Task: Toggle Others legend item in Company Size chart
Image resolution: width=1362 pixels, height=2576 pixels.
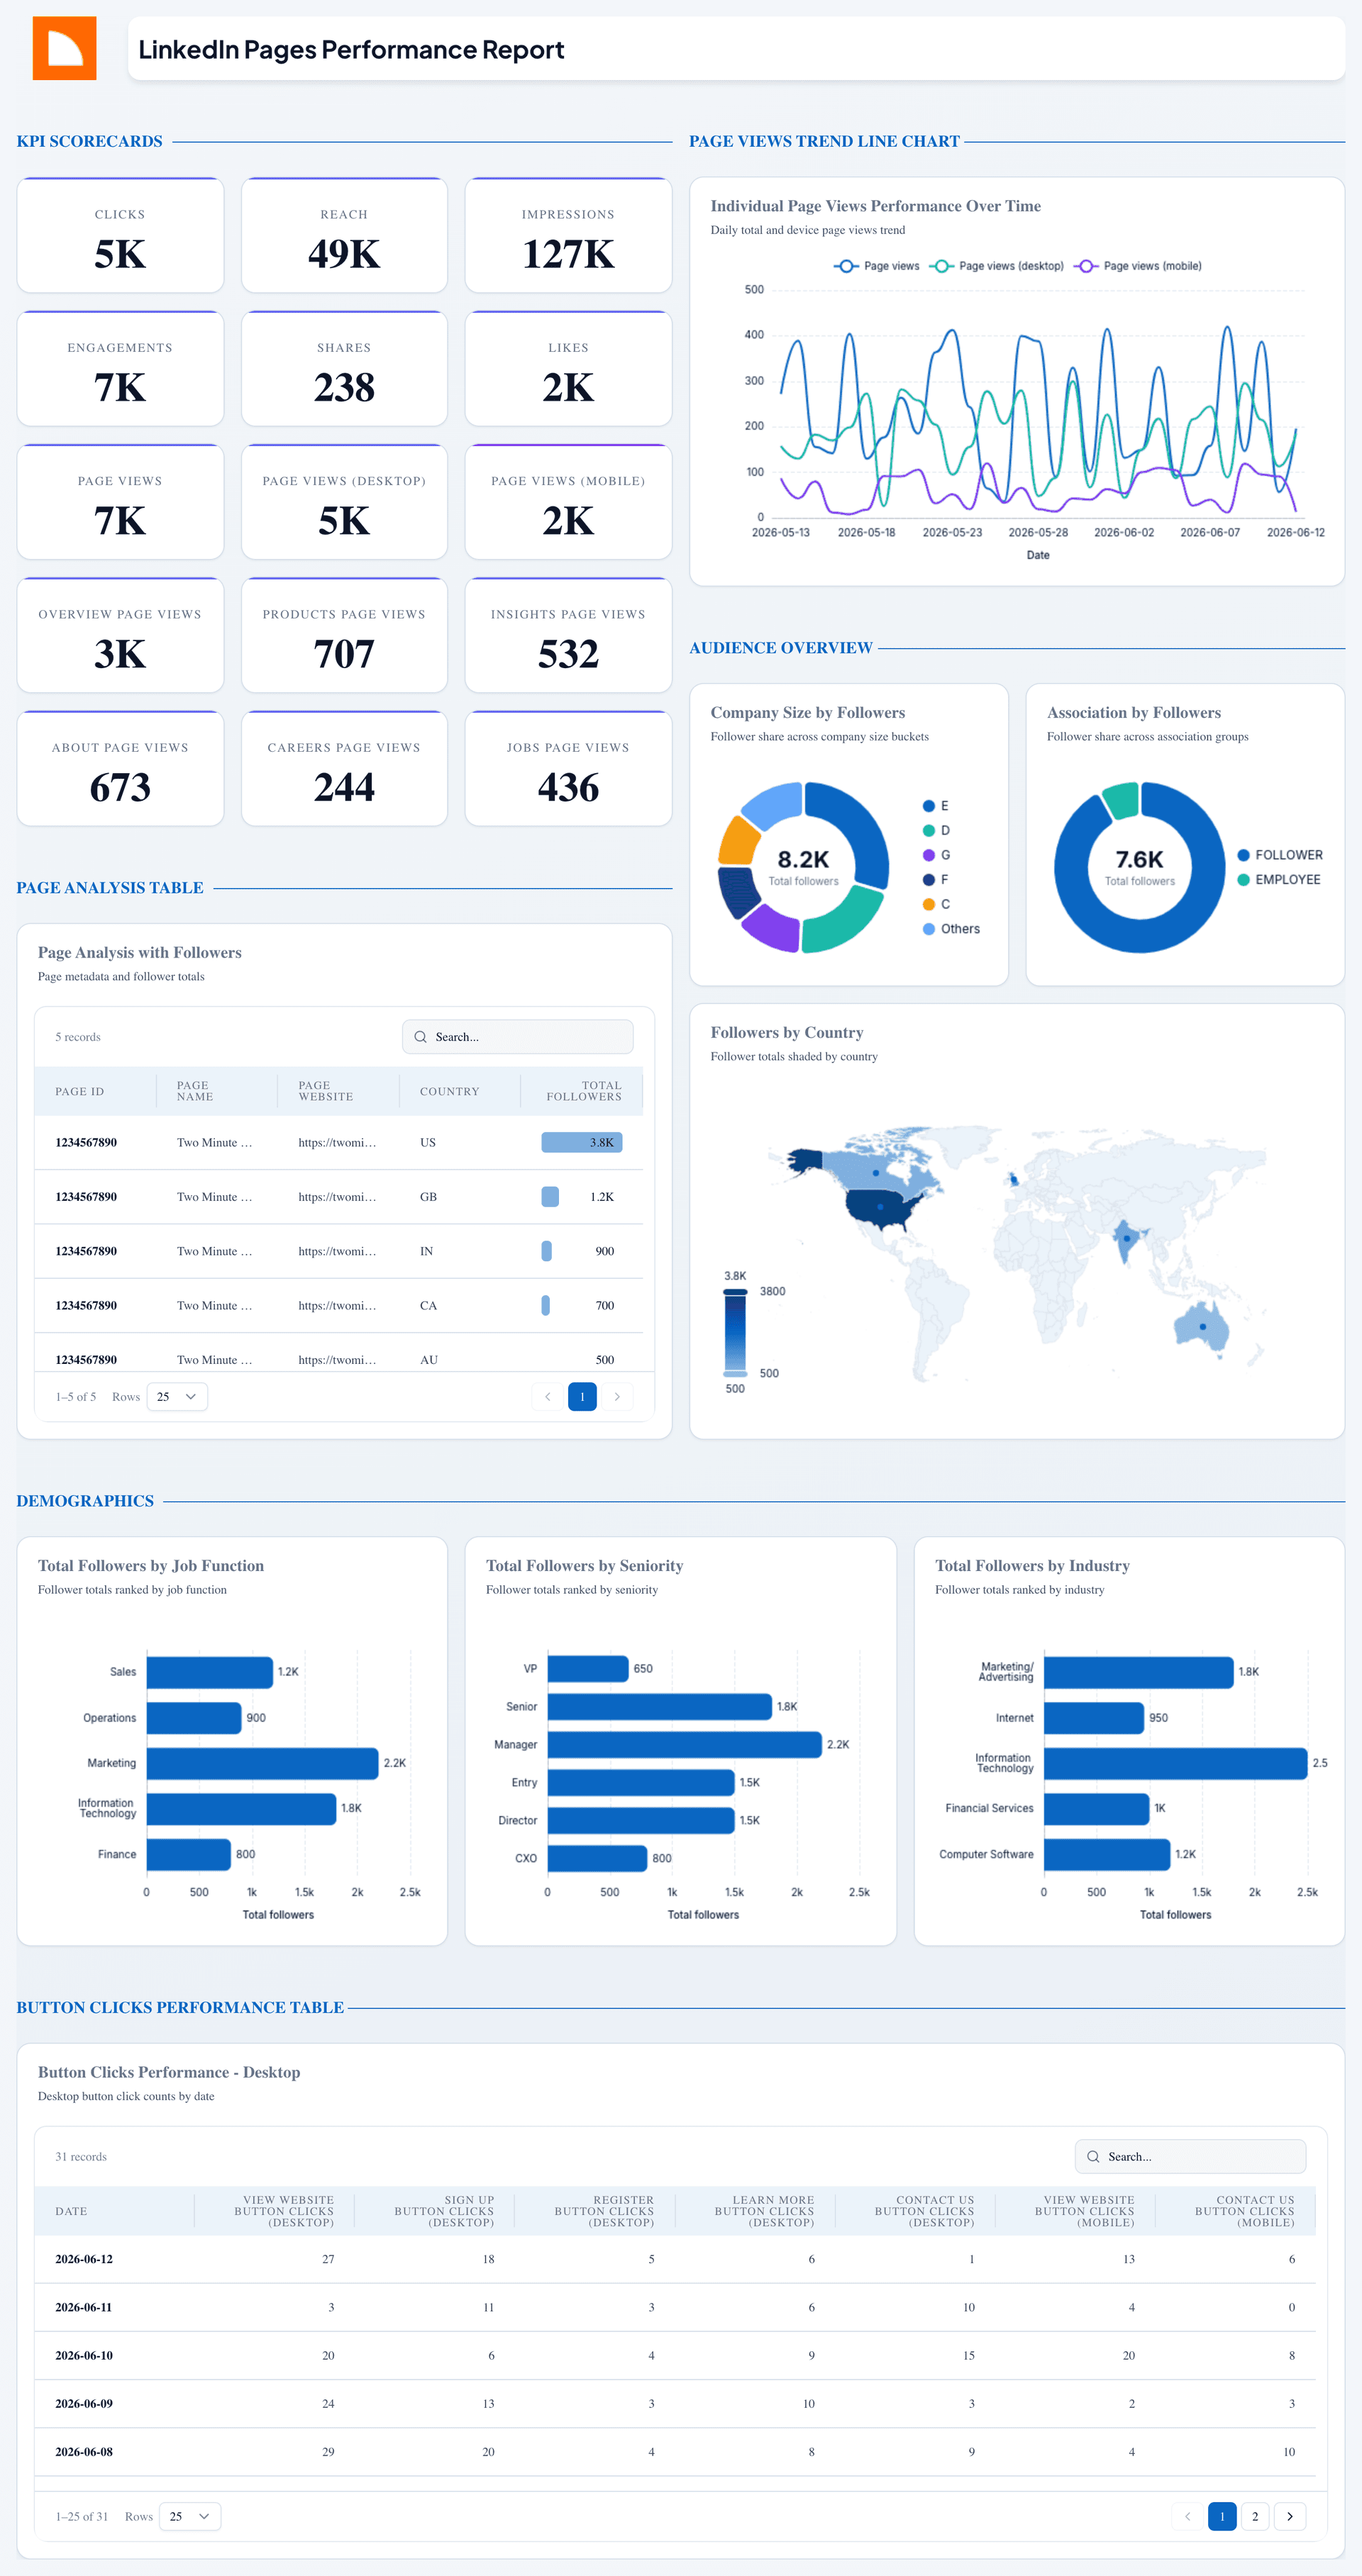Action: (x=951, y=929)
